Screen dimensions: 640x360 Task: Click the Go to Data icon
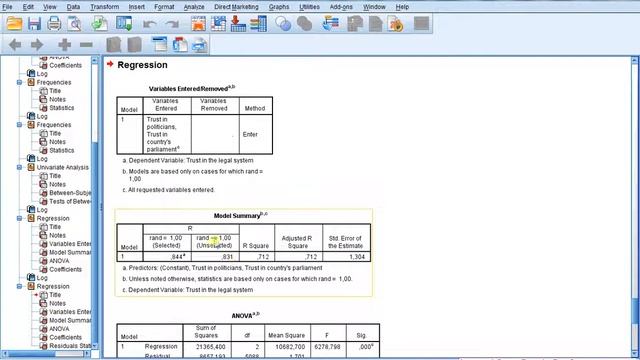point(198,24)
